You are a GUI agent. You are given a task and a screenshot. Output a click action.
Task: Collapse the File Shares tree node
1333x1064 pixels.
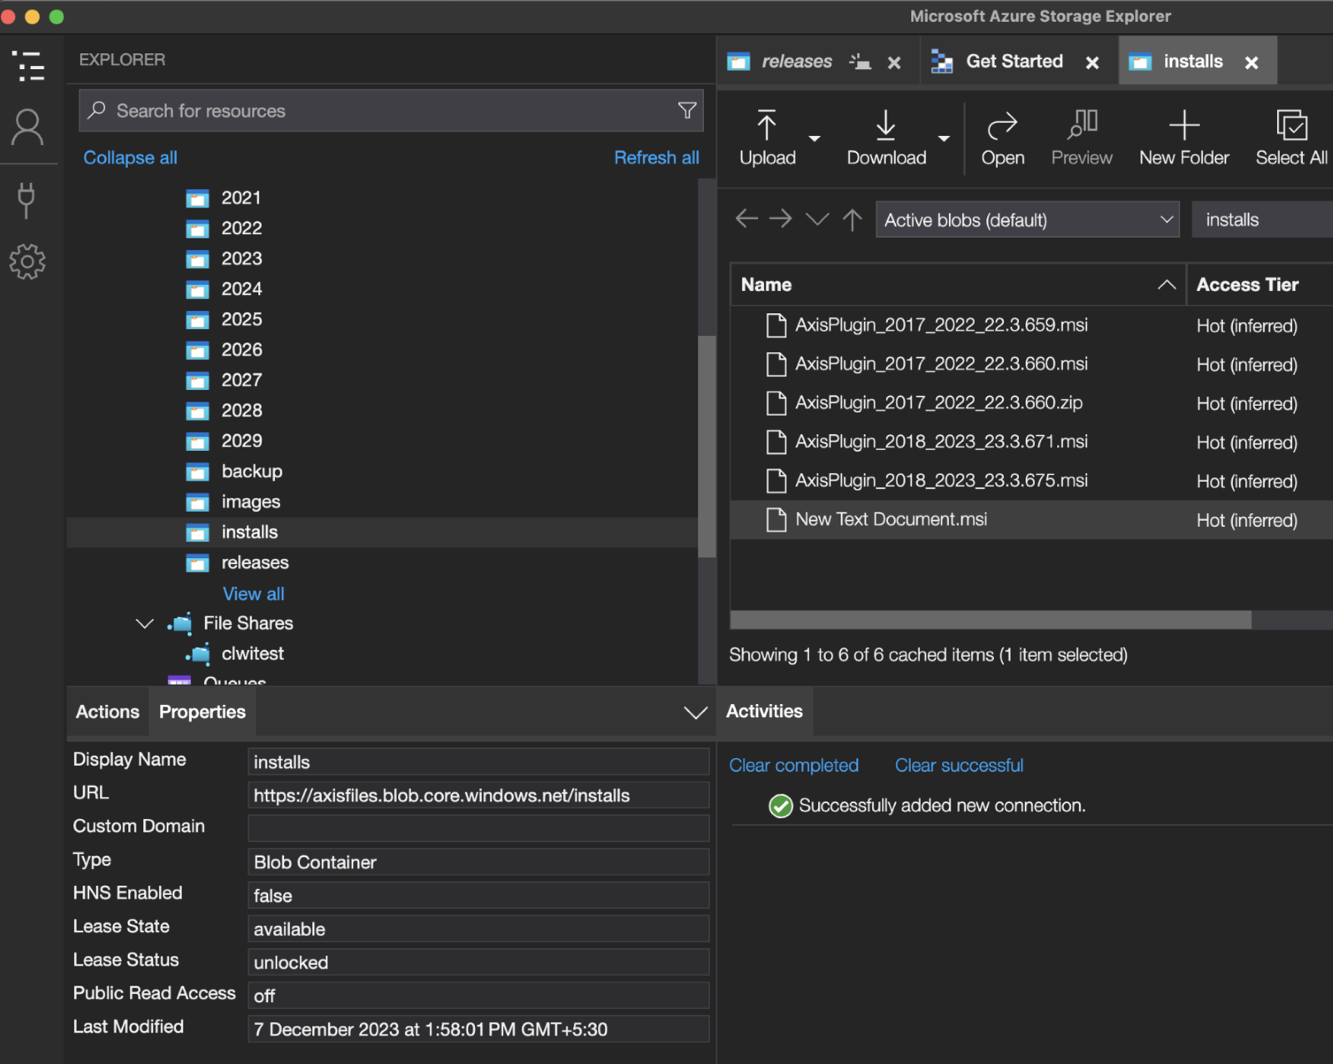(145, 624)
